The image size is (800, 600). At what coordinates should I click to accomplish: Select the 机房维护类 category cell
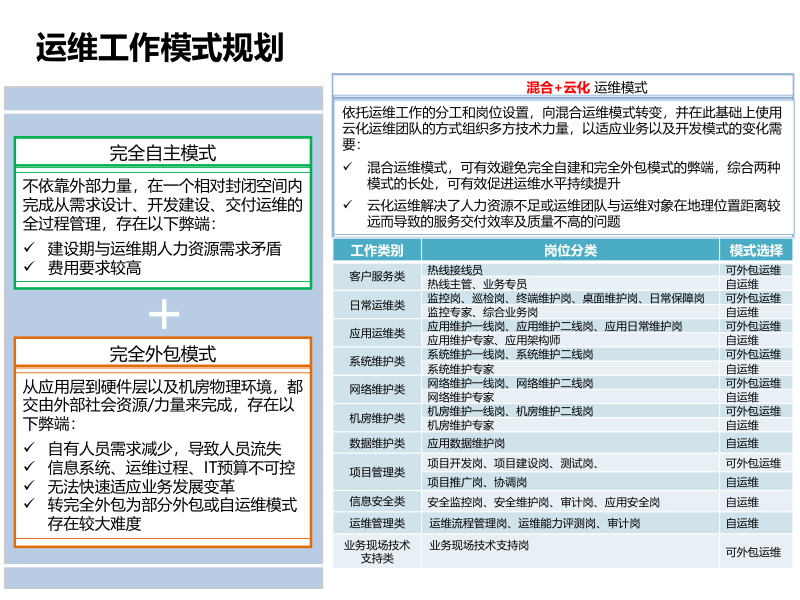click(x=377, y=418)
